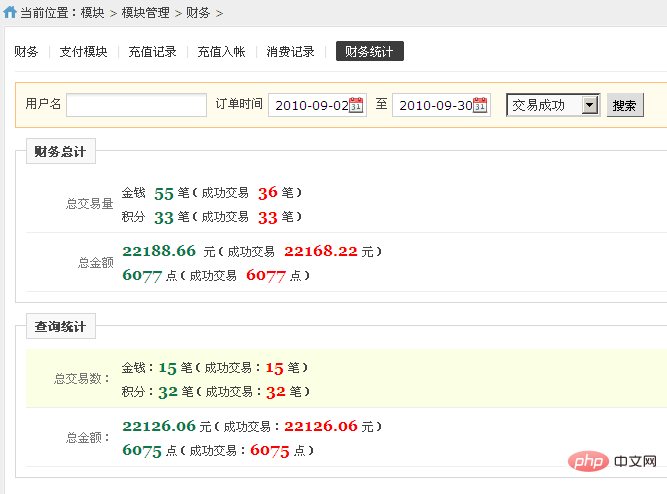This screenshot has width=667, height=494.
Task: Open the 消费记录 tab
Action: (x=290, y=51)
